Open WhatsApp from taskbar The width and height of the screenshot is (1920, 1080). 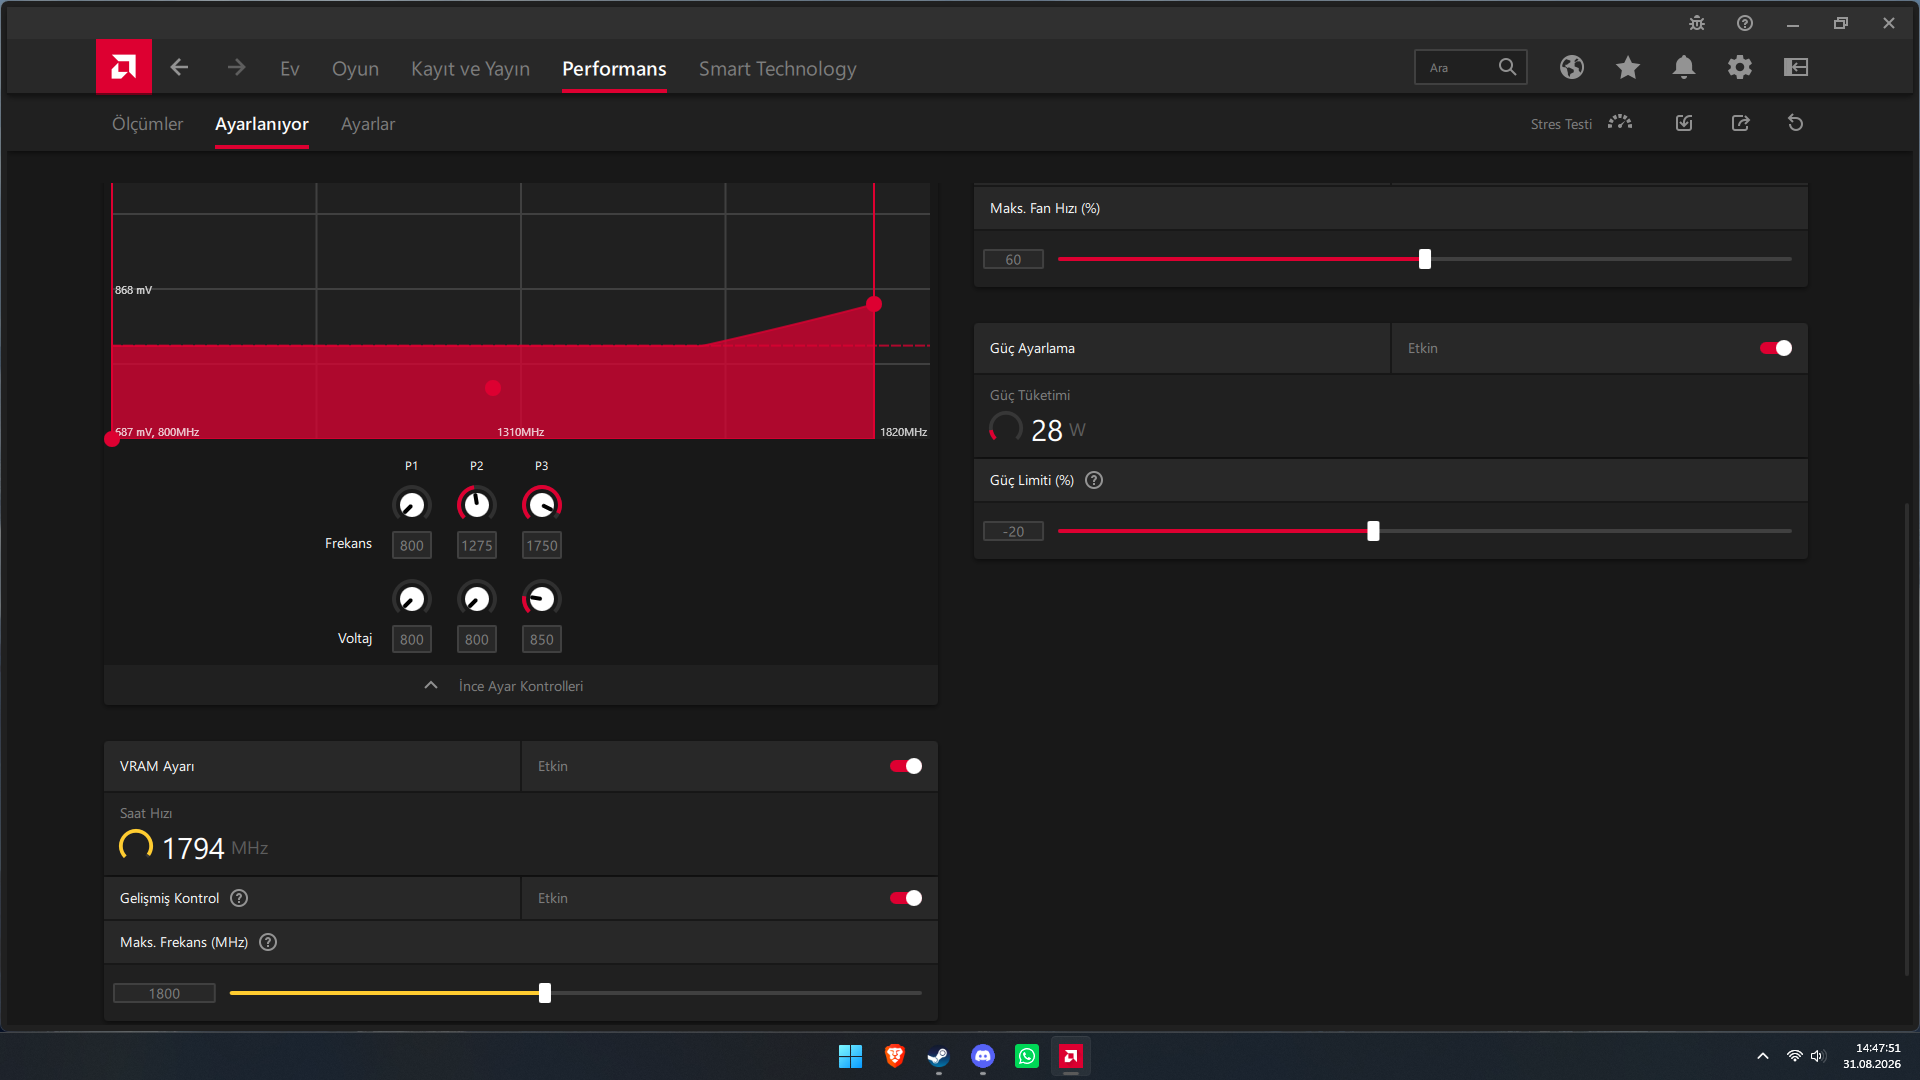point(1027,1056)
